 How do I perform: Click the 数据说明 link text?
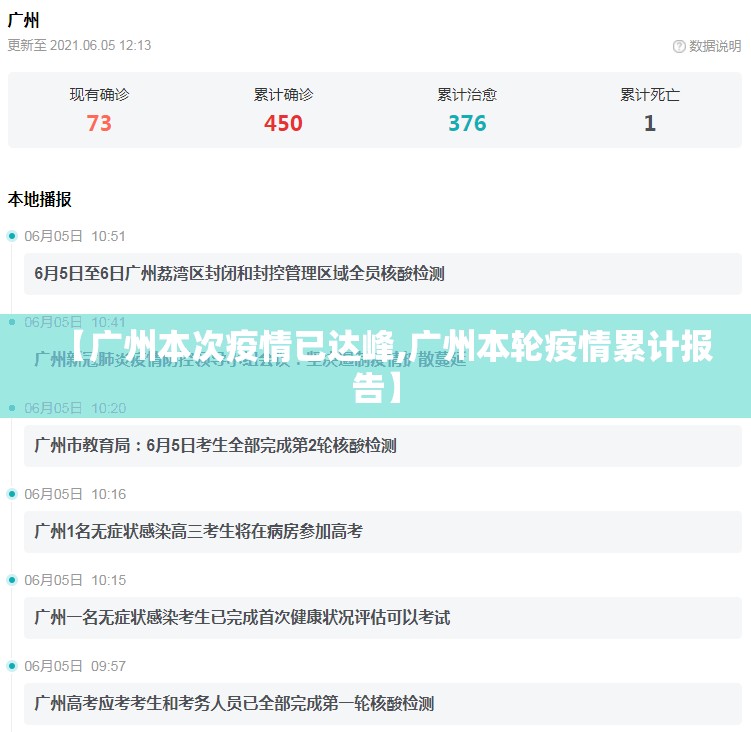click(x=715, y=46)
